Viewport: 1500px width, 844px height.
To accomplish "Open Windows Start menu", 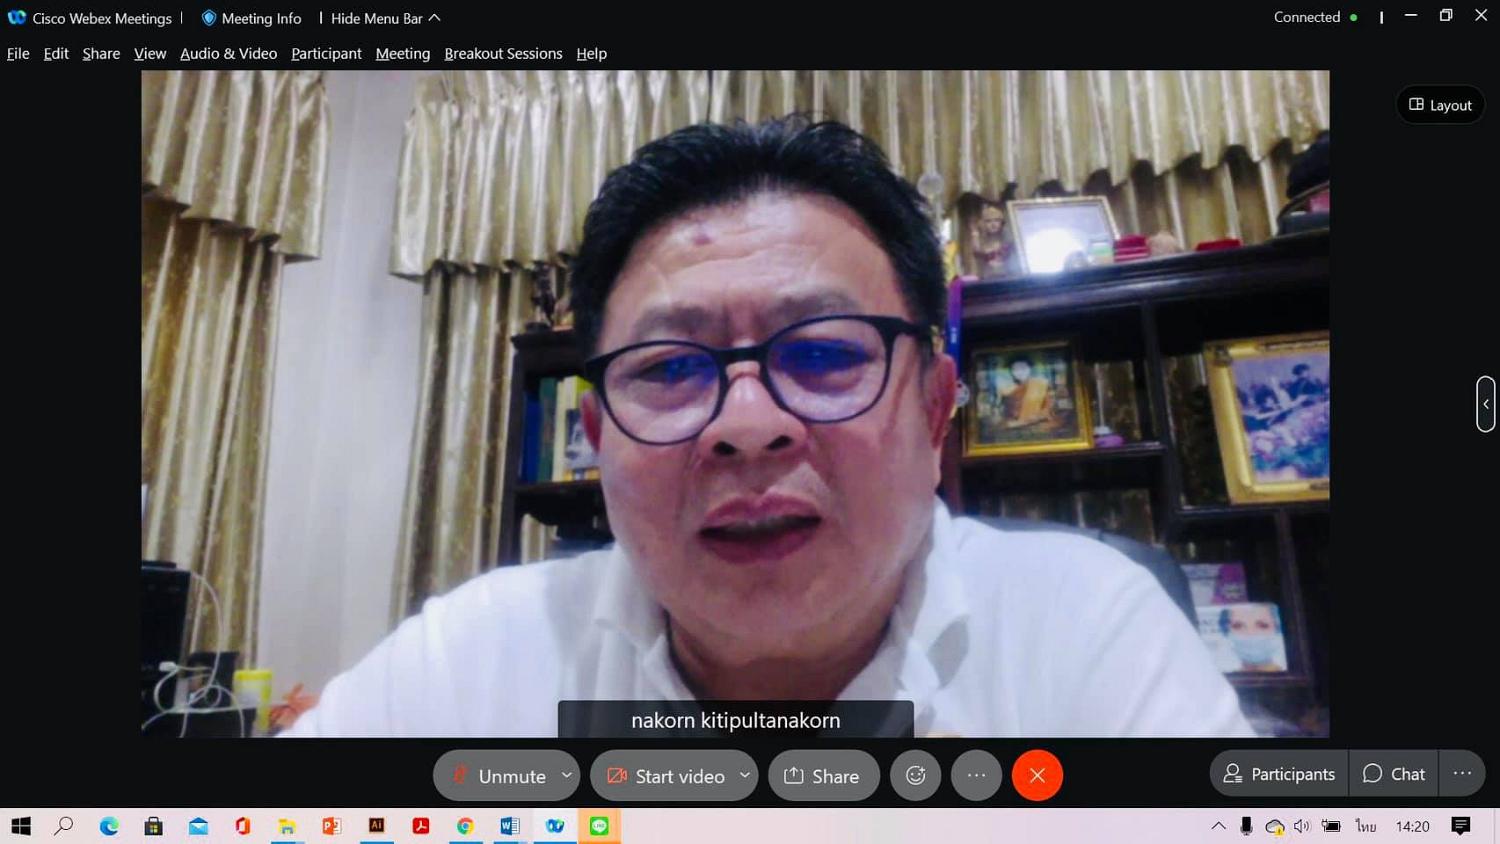I will (20, 826).
